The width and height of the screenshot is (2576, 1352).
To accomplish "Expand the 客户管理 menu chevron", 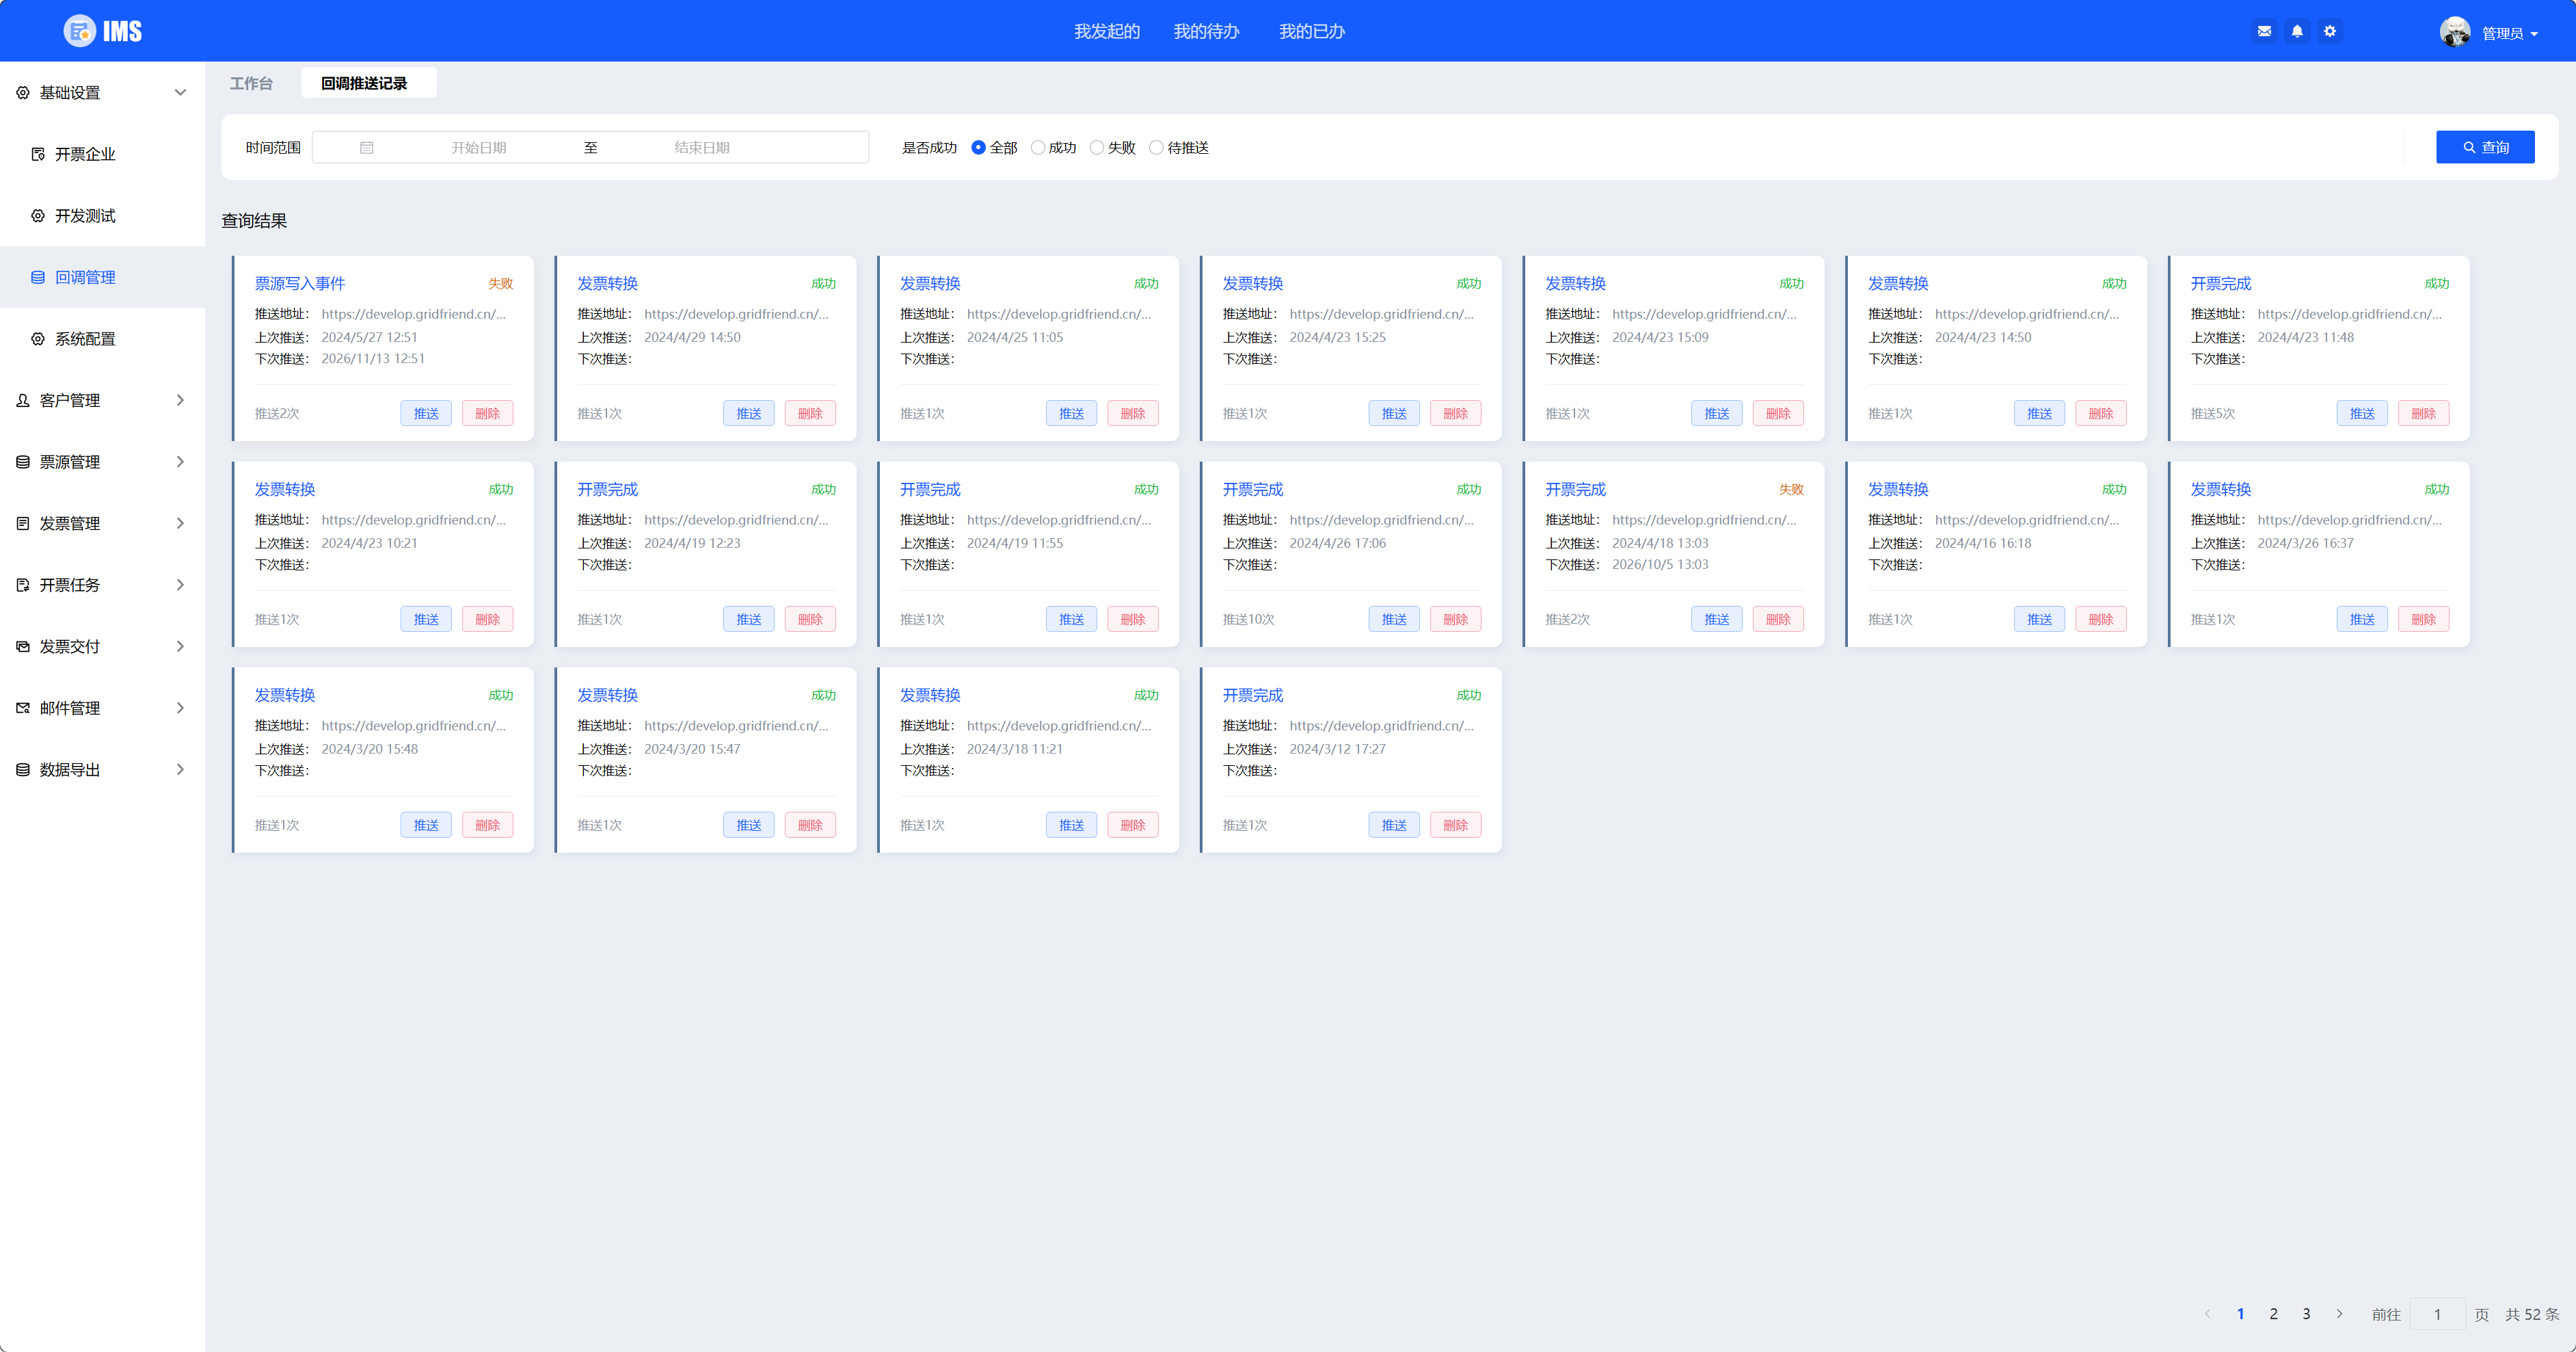I will pos(180,400).
